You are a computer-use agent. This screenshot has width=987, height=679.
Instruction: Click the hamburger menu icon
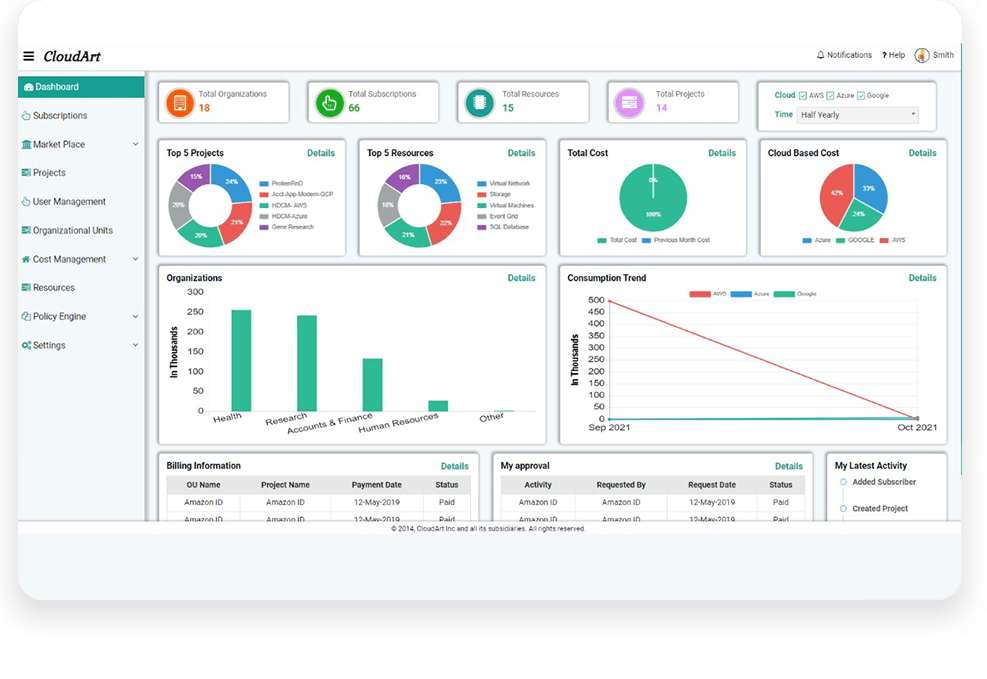[x=28, y=56]
